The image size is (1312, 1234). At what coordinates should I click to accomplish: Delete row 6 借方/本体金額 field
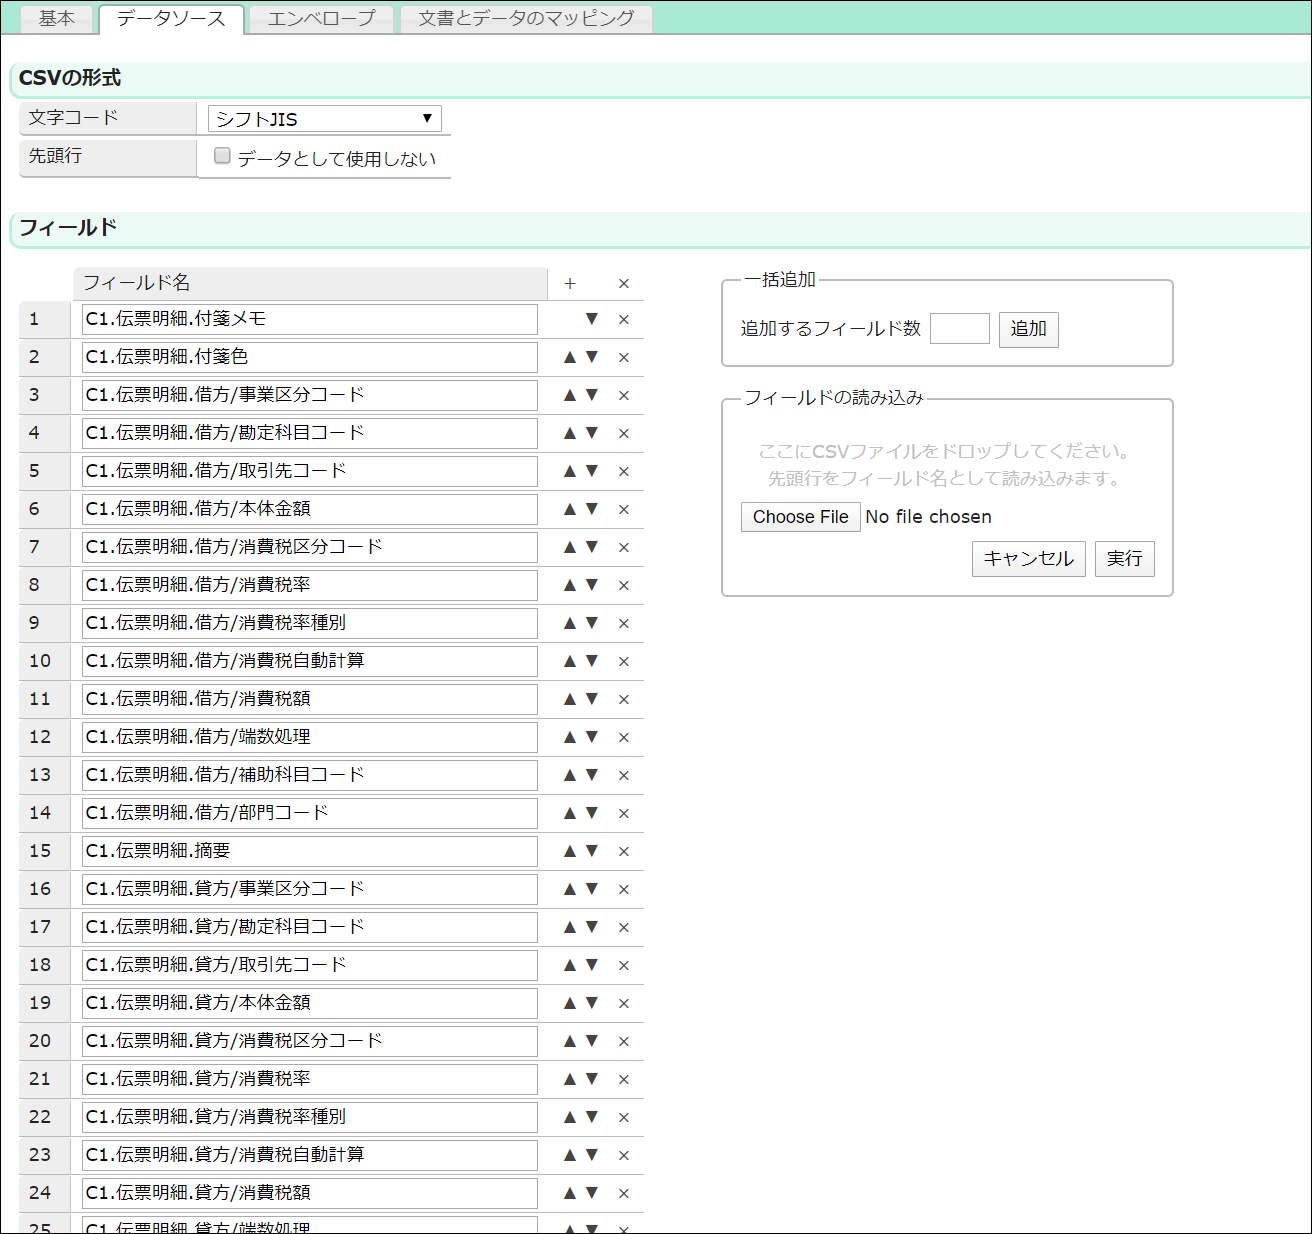[x=623, y=509]
